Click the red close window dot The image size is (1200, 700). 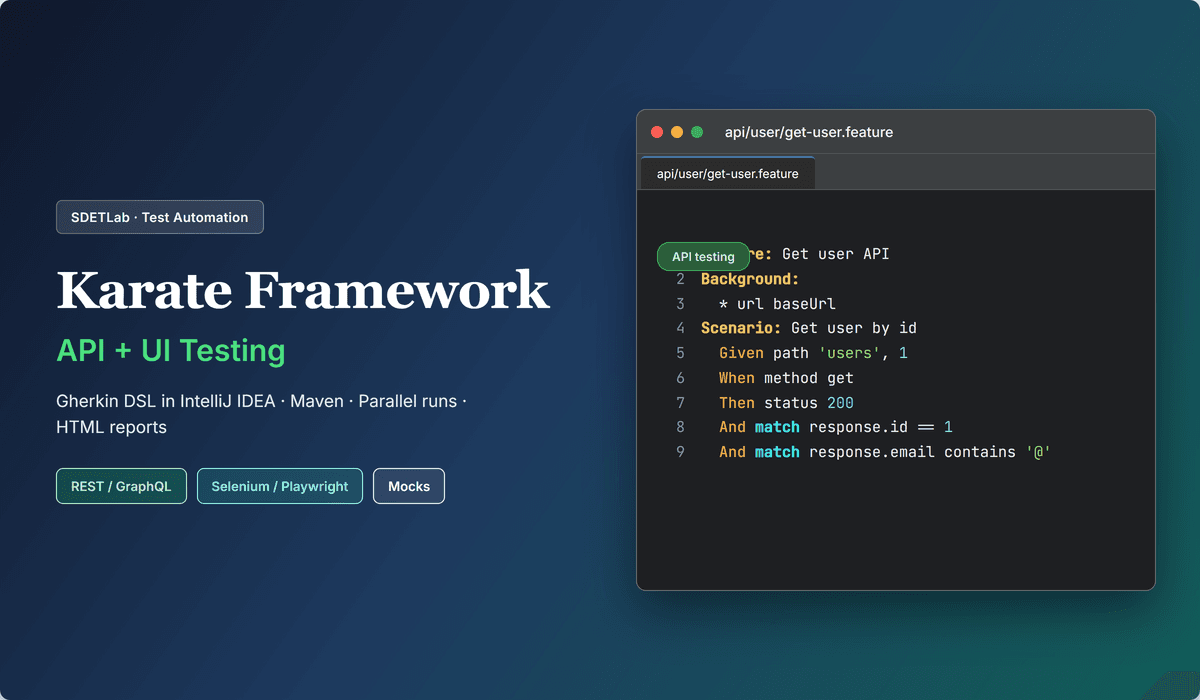[x=657, y=132]
